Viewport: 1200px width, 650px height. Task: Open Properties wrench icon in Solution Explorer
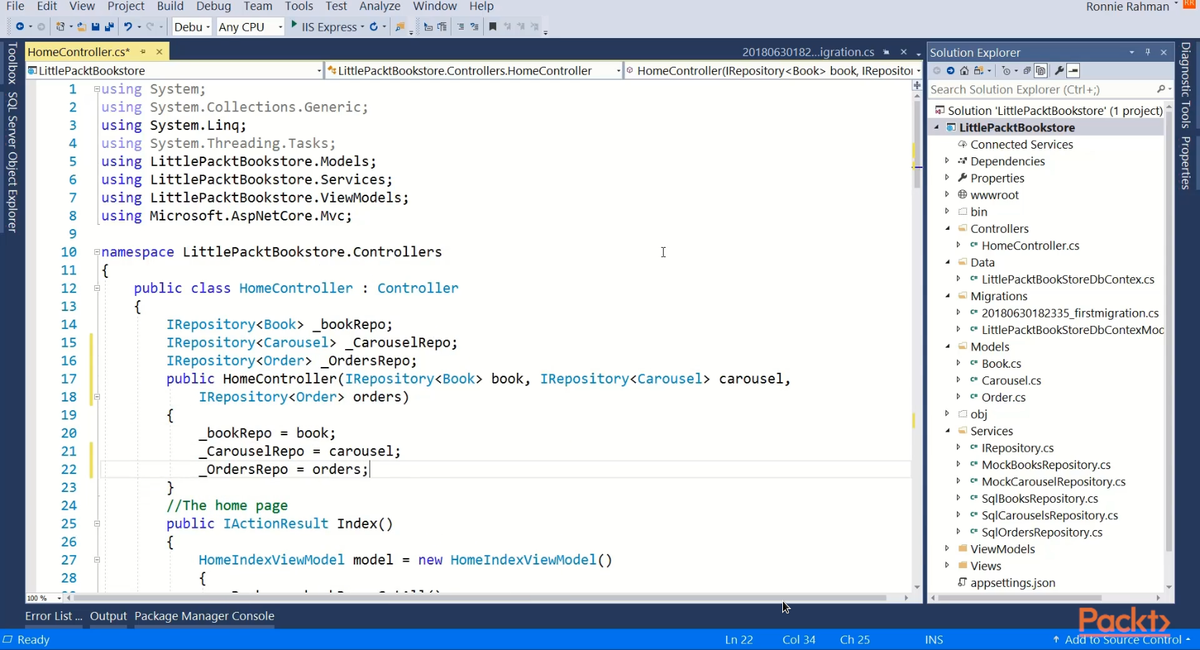click(x=1059, y=71)
